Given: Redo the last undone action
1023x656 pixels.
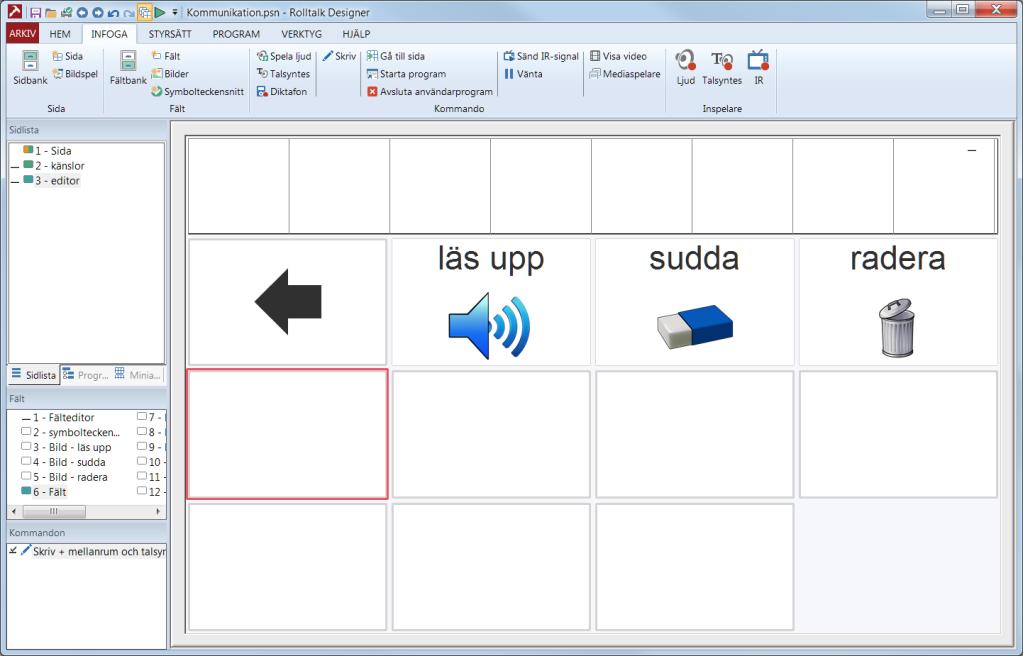Looking at the screenshot, I should (x=129, y=12).
